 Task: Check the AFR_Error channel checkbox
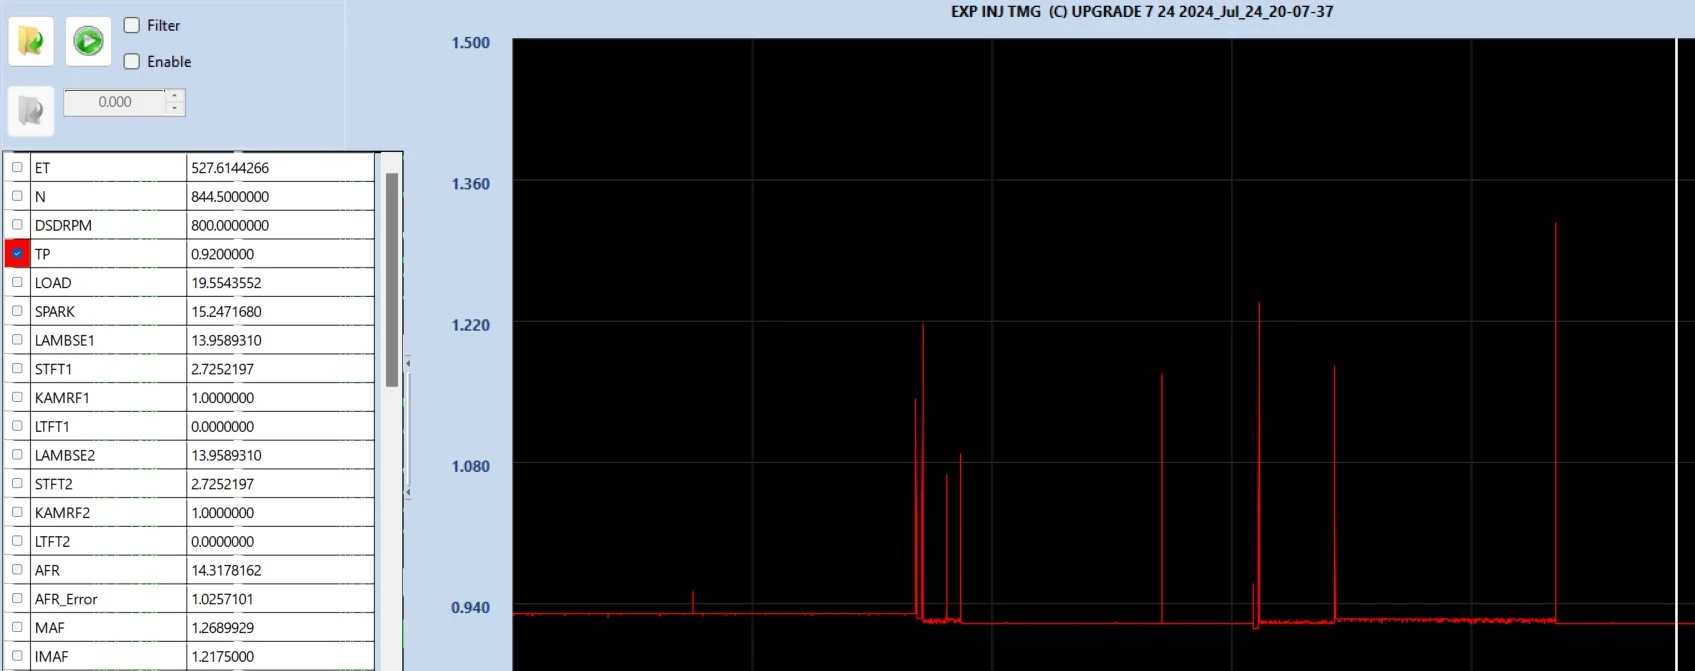(x=17, y=599)
